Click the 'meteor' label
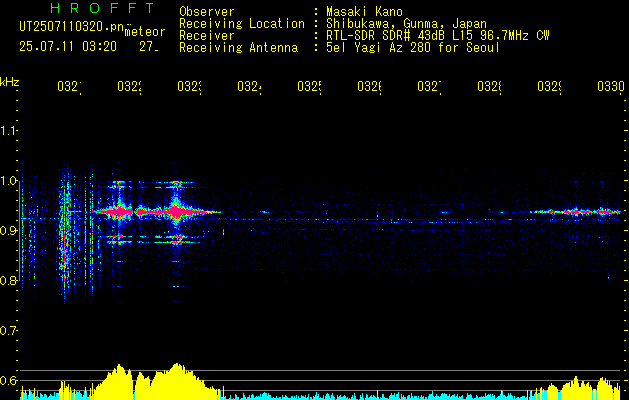 pos(145,32)
